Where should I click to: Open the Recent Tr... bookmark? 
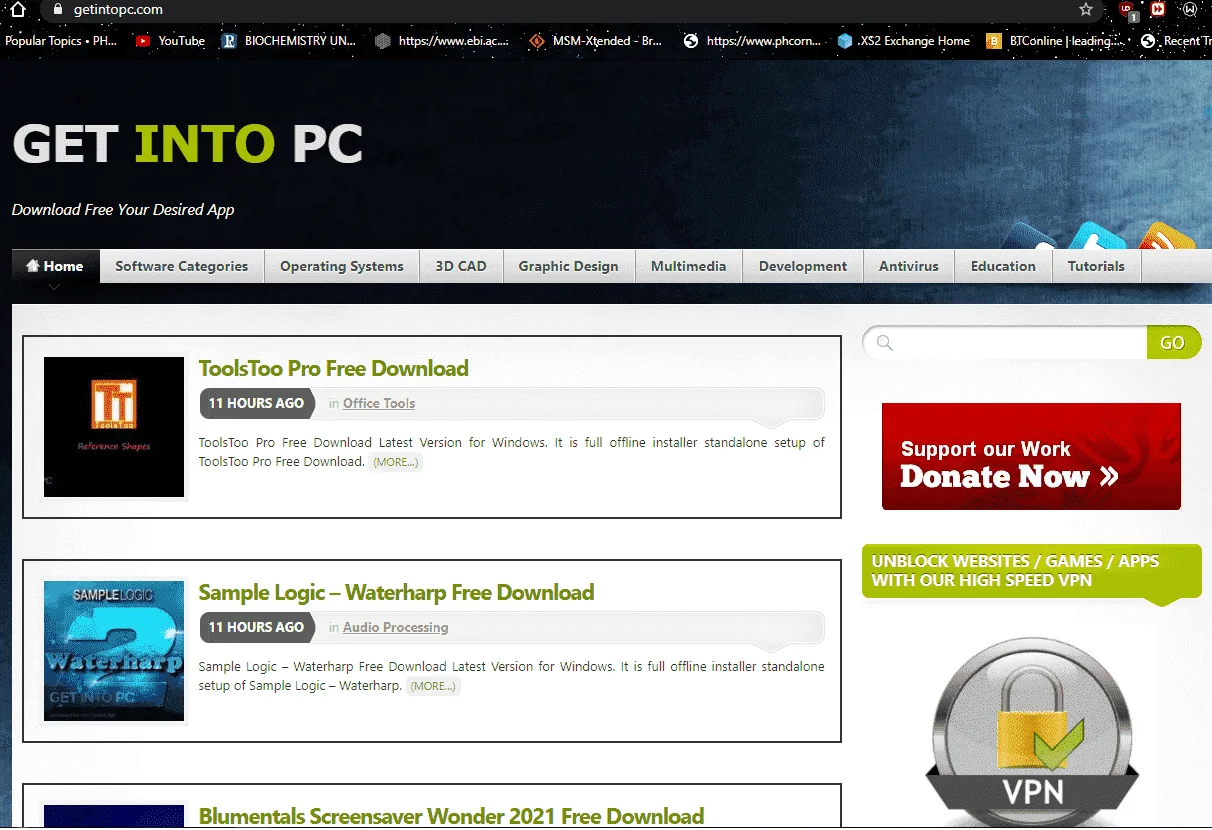click(x=1174, y=41)
